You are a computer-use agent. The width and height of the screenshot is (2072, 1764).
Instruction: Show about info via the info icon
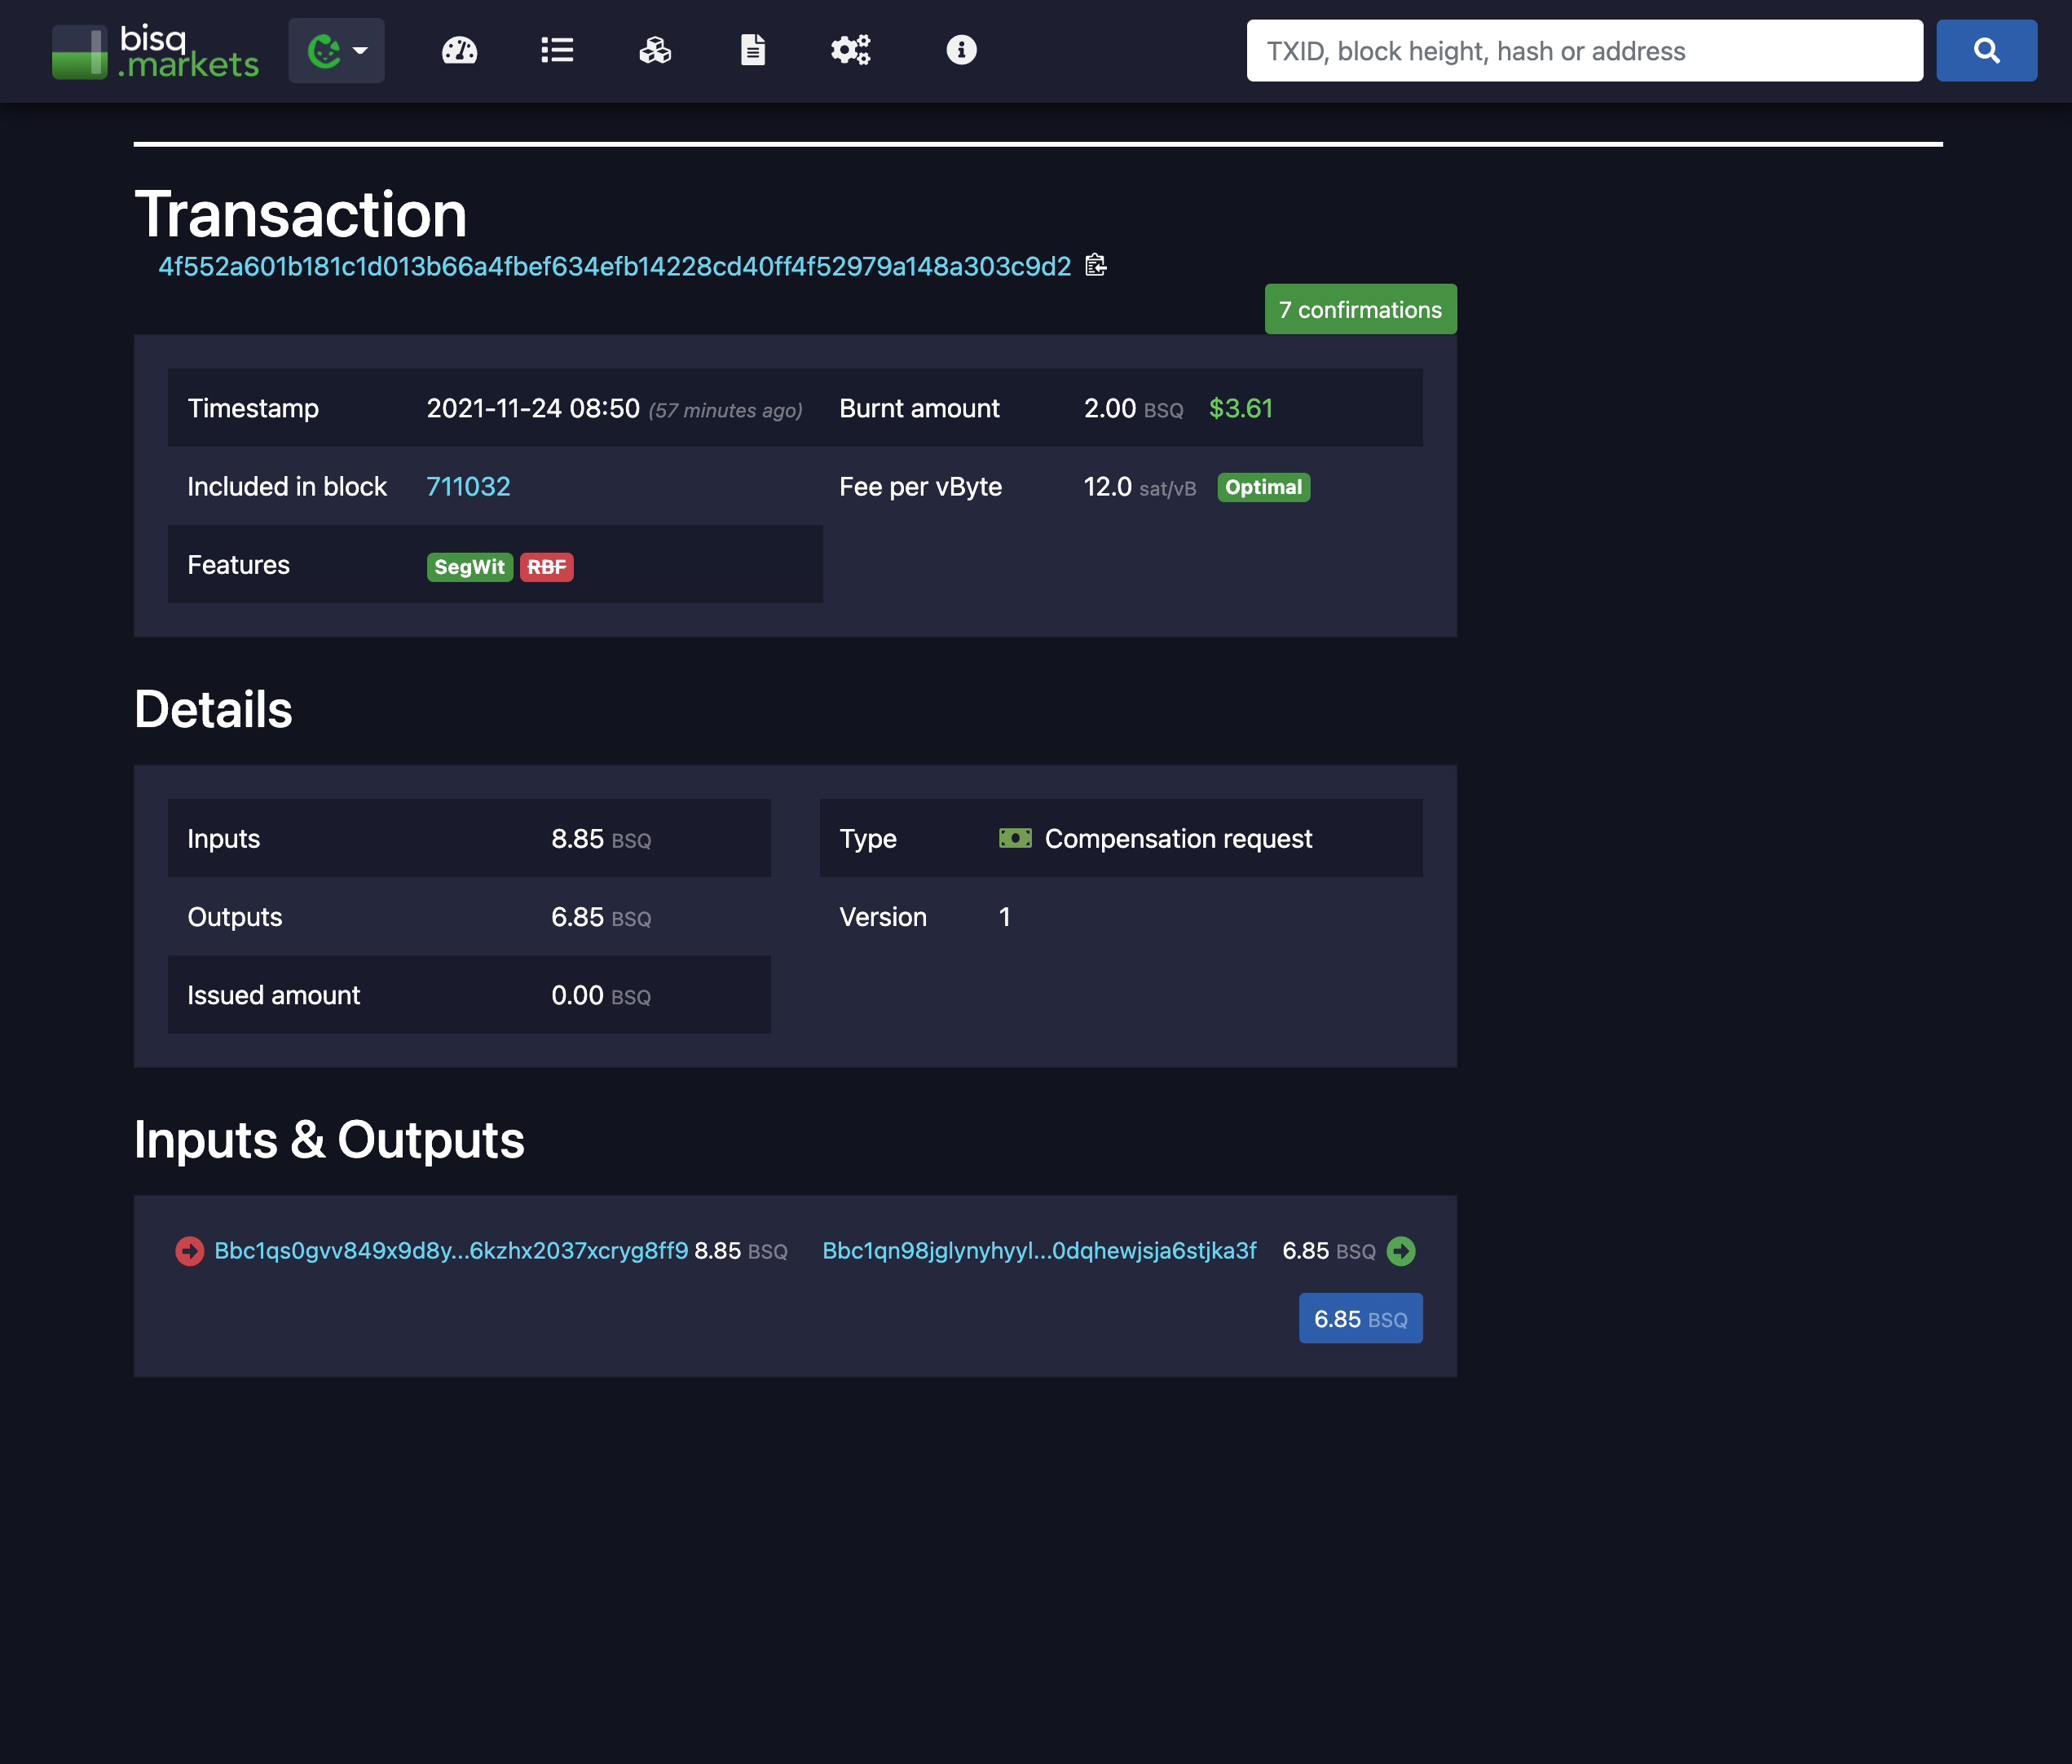pyautogui.click(x=960, y=50)
